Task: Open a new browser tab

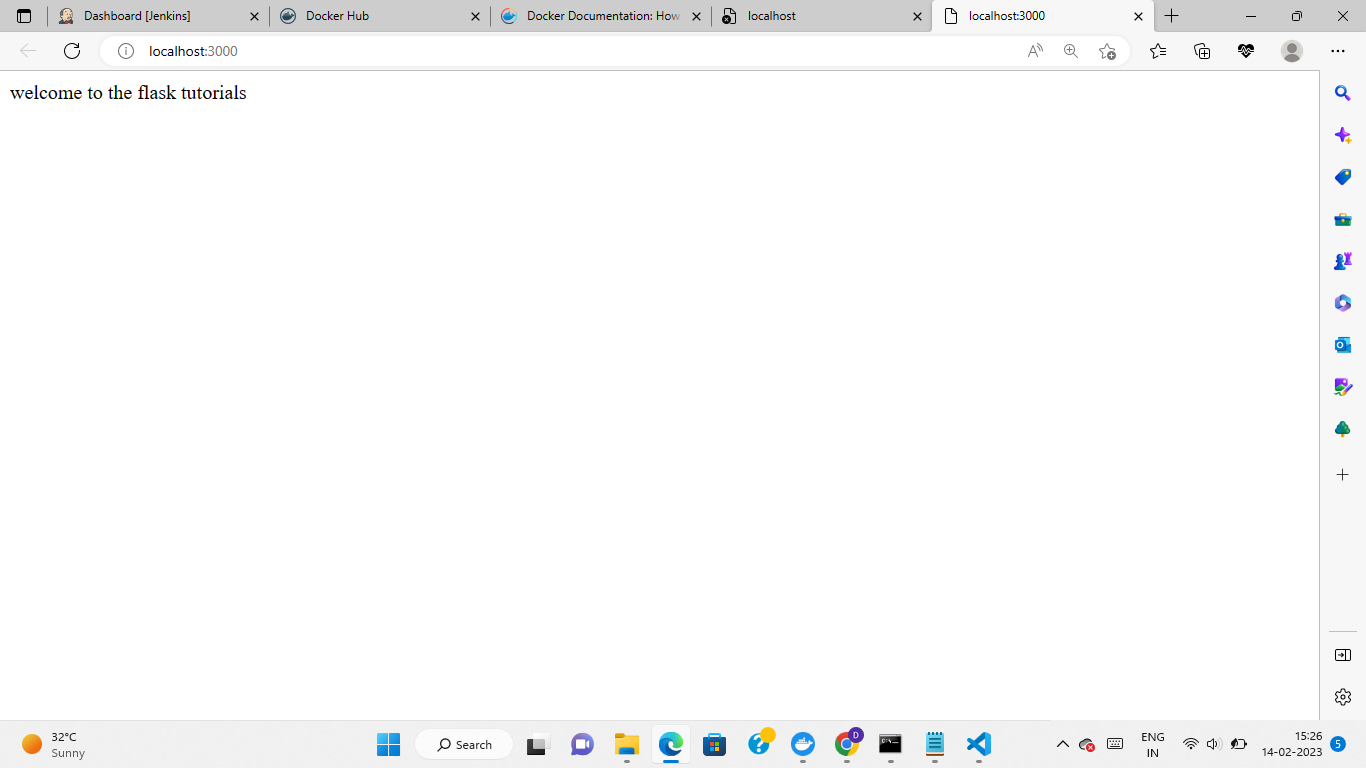Action: click(x=1171, y=16)
